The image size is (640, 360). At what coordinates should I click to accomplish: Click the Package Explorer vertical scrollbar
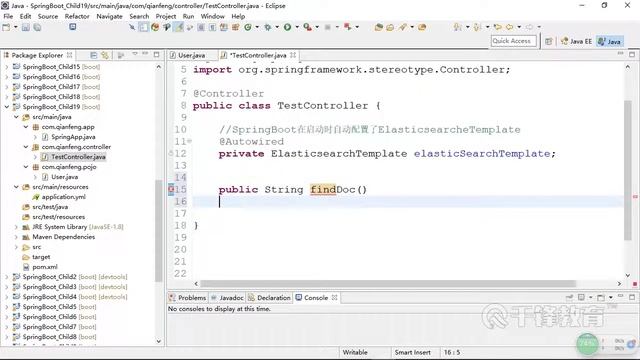tap(159, 231)
